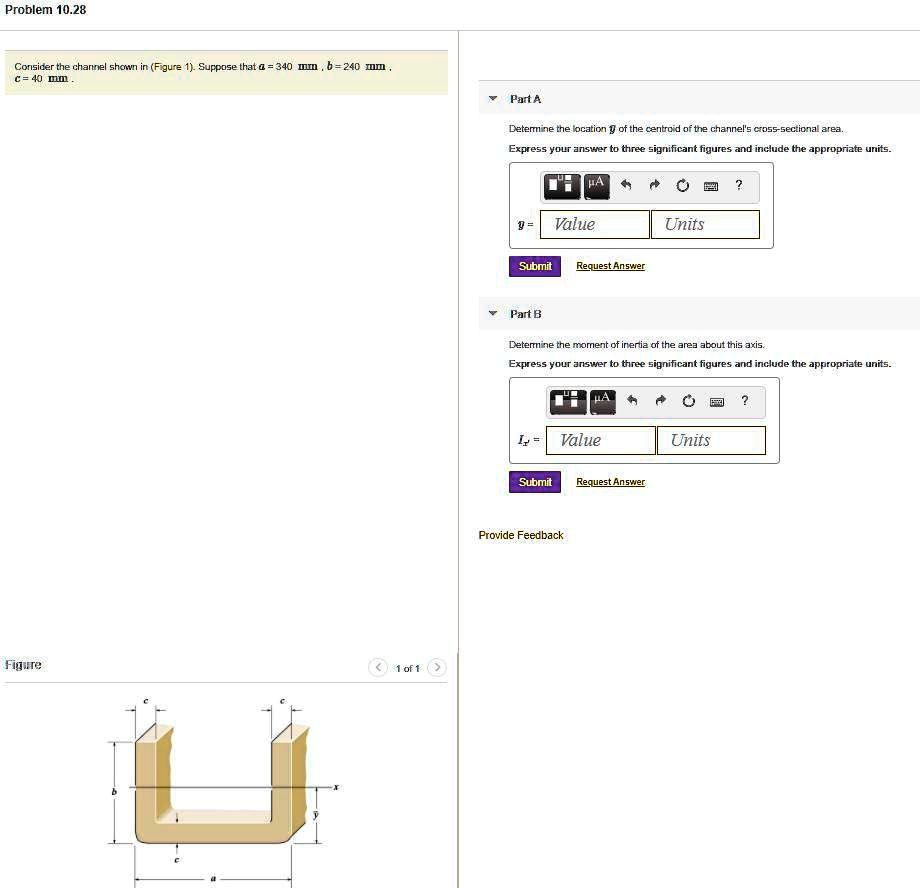Click the Part B heading label

pos(526,314)
